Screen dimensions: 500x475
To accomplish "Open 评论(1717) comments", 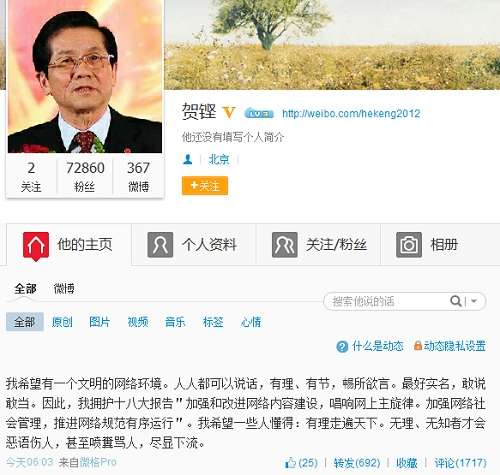I will tap(460, 463).
